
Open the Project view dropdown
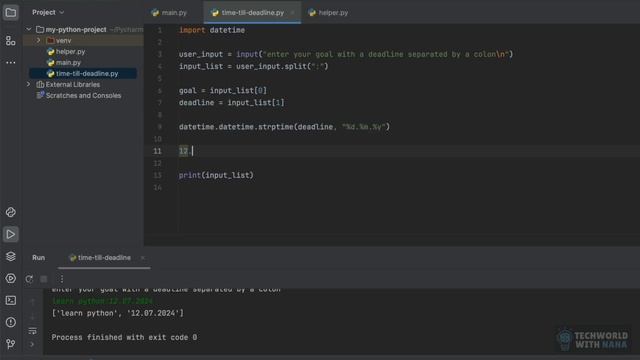(x=48, y=13)
